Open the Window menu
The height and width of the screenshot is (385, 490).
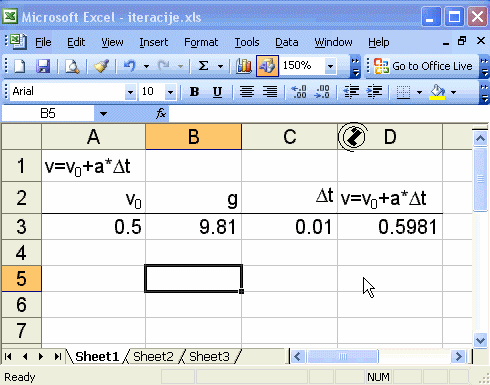[x=333, y=42]
